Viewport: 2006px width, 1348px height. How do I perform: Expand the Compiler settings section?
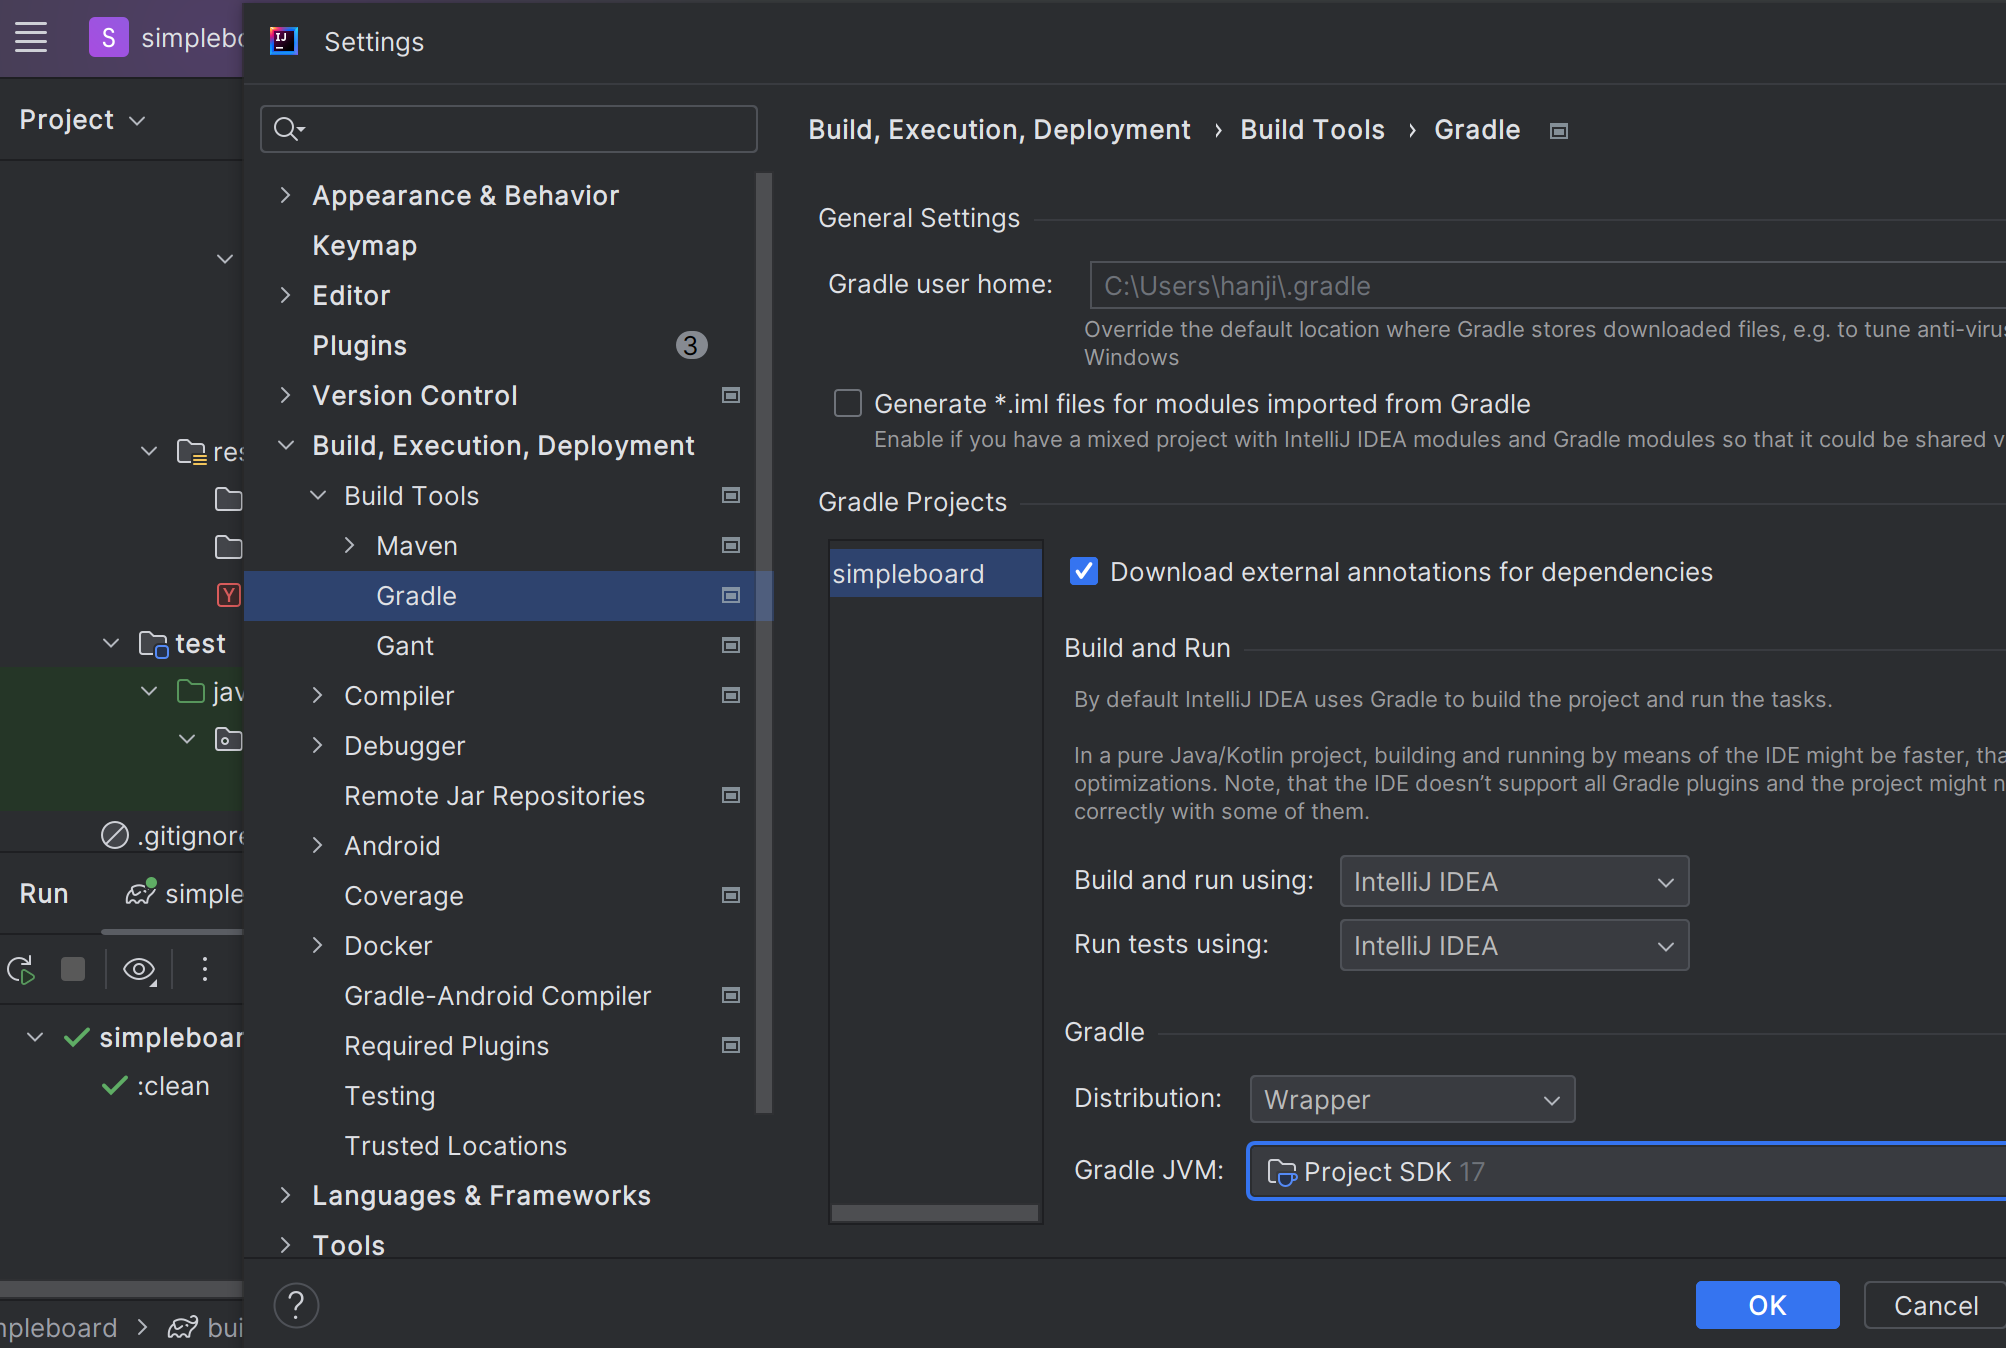[x=322, y=695]
